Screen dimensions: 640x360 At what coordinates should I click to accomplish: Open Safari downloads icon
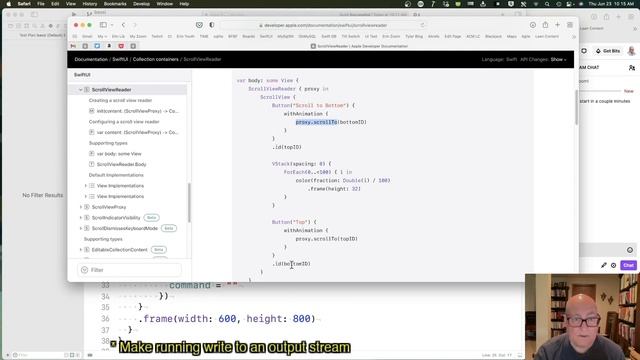tap(533, 25)
